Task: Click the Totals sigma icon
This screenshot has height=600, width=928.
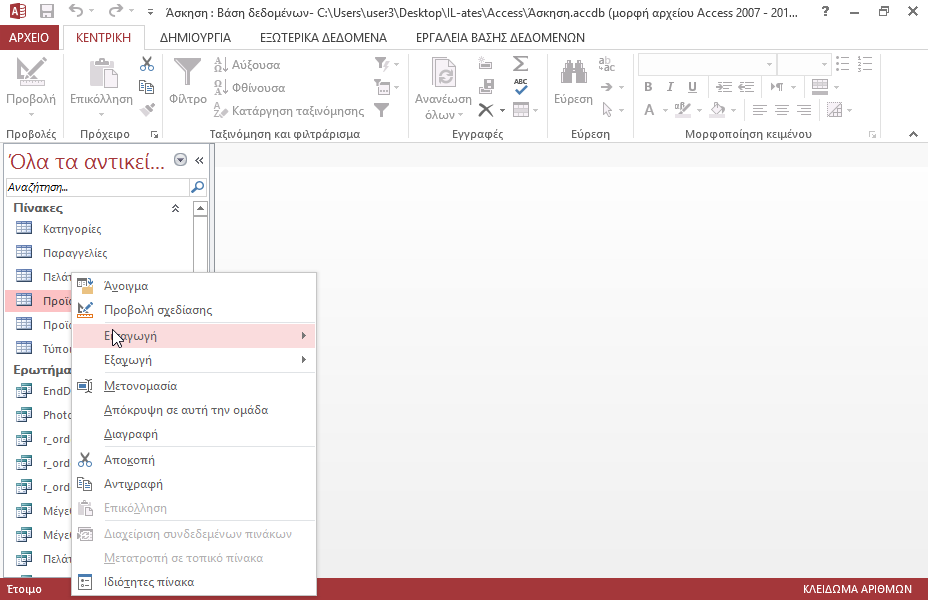Action: 520,63
